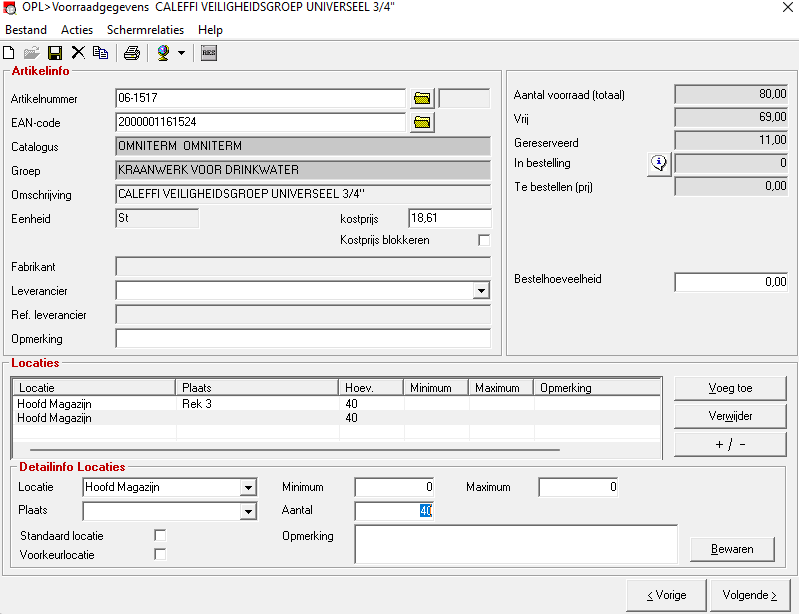Open the Schermrelaties menu
This screenshot has height=614, width=799.
tap(145, 30)
